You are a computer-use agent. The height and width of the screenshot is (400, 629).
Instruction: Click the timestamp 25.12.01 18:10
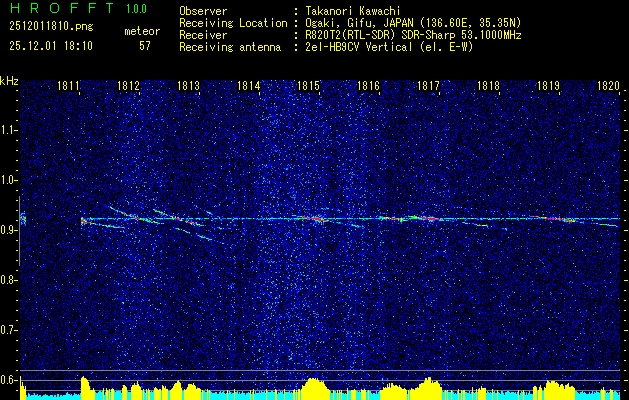[51, 45]
